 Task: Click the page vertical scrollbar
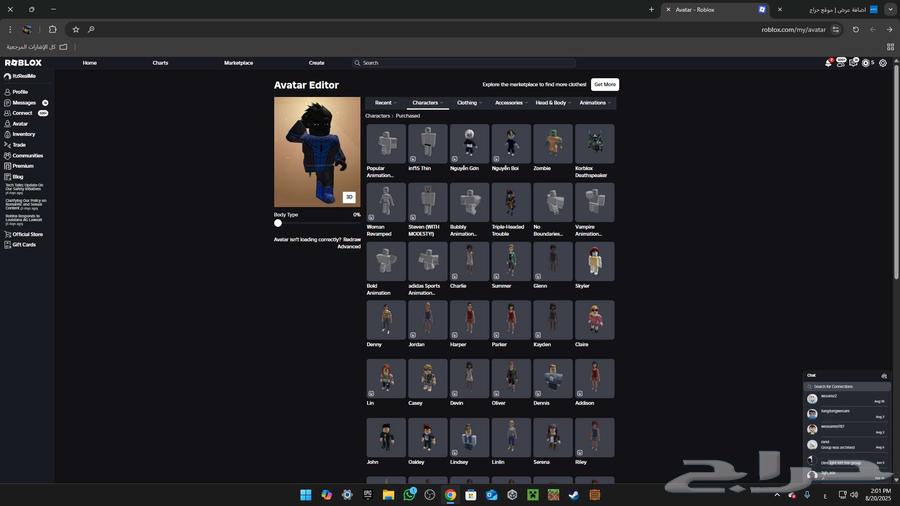(x=896, y=172)
